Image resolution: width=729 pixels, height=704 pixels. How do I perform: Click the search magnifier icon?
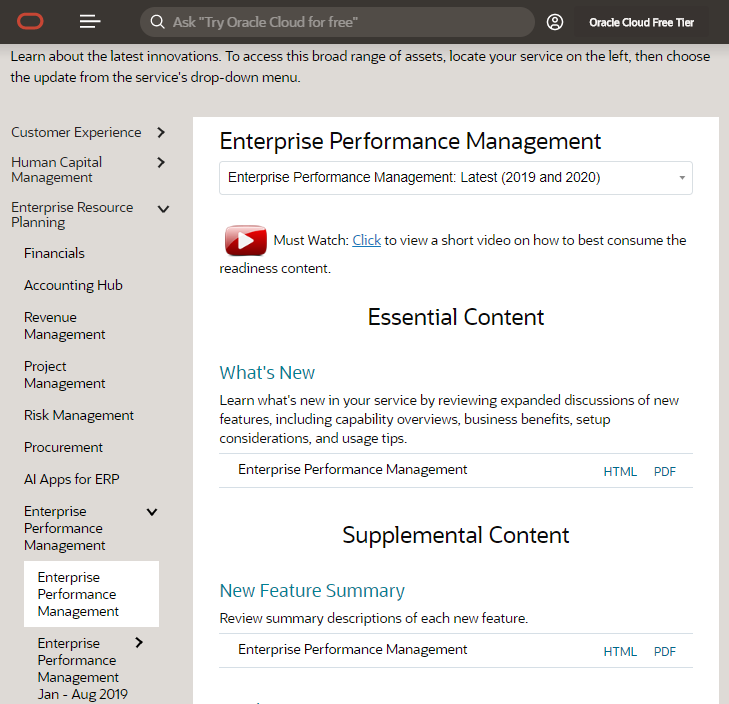pos(157,22)
